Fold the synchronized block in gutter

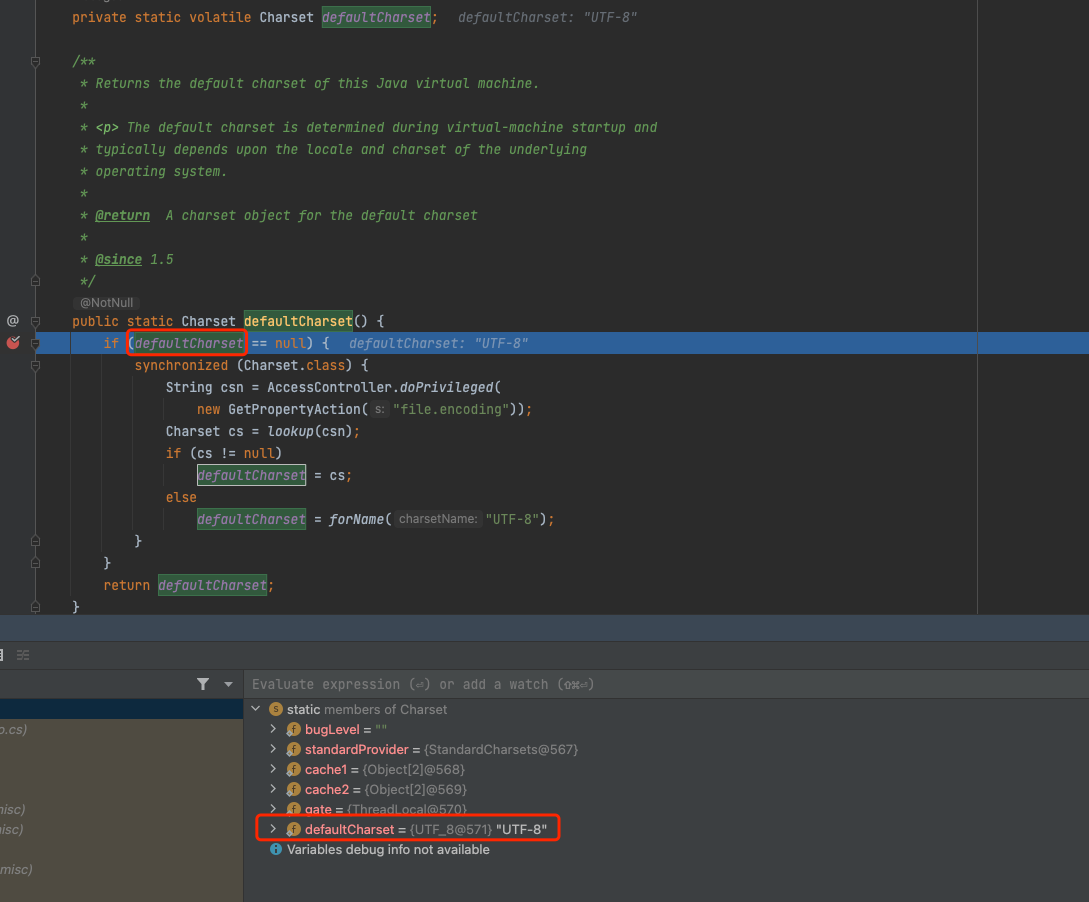(x=35, y=365)
